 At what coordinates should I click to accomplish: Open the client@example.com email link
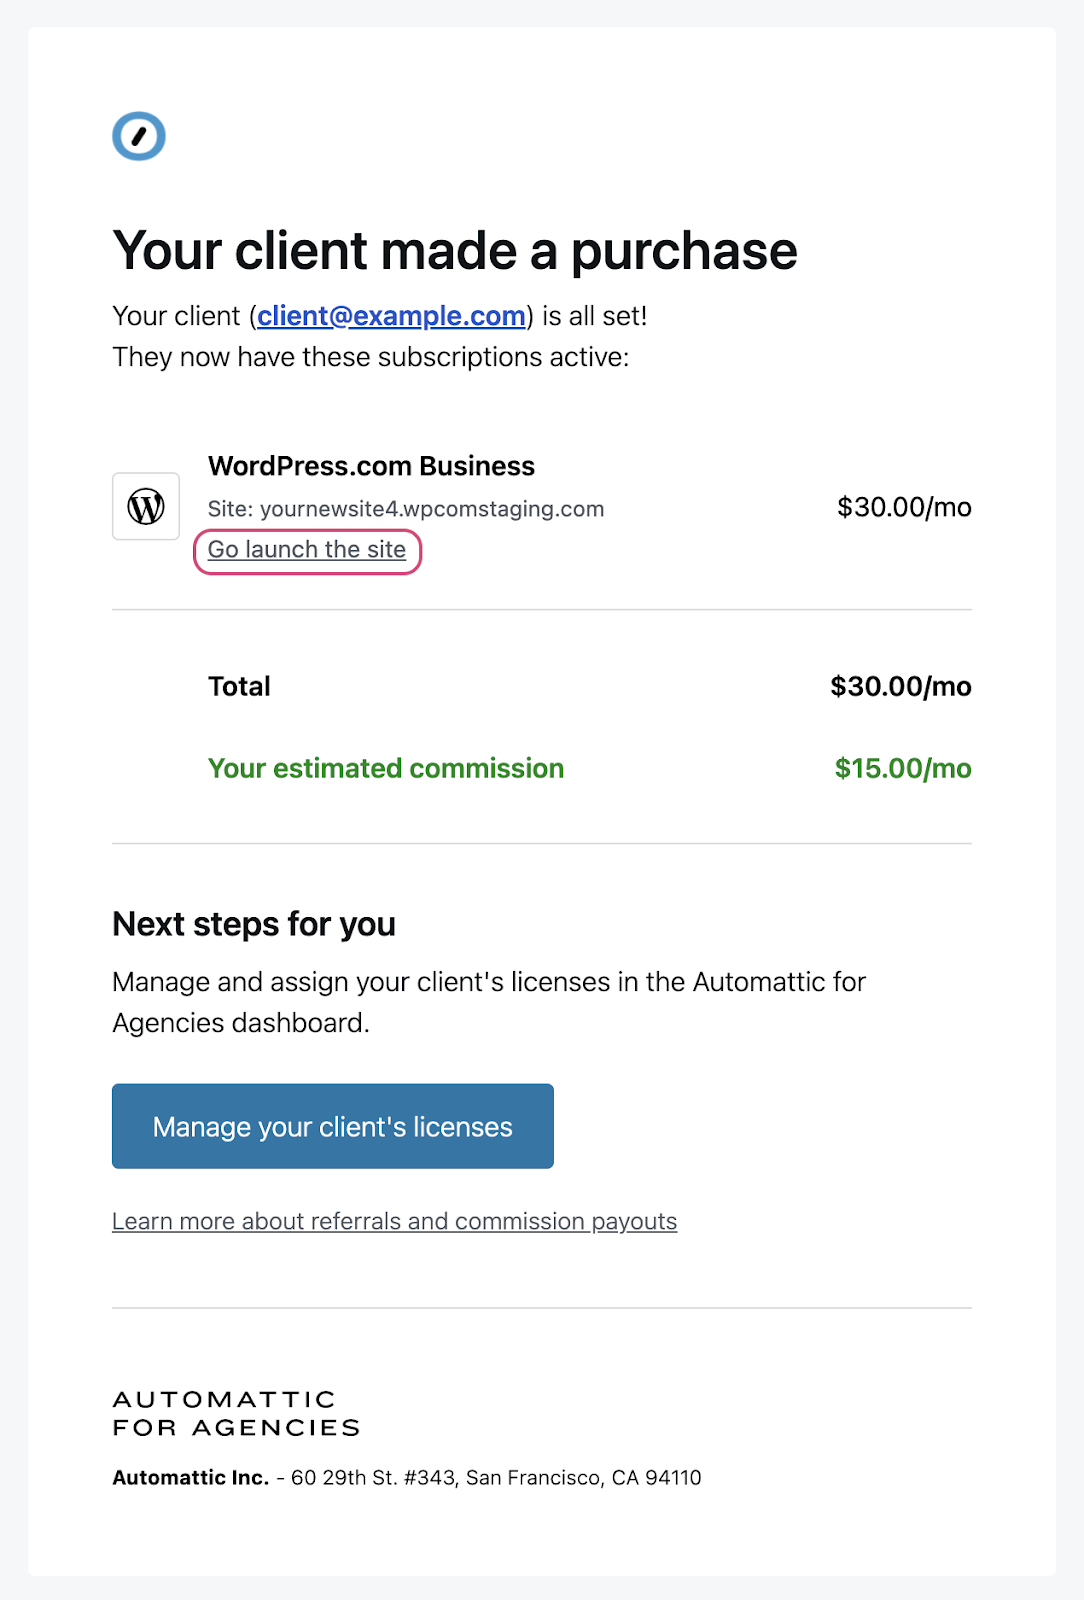pos(391,316)
